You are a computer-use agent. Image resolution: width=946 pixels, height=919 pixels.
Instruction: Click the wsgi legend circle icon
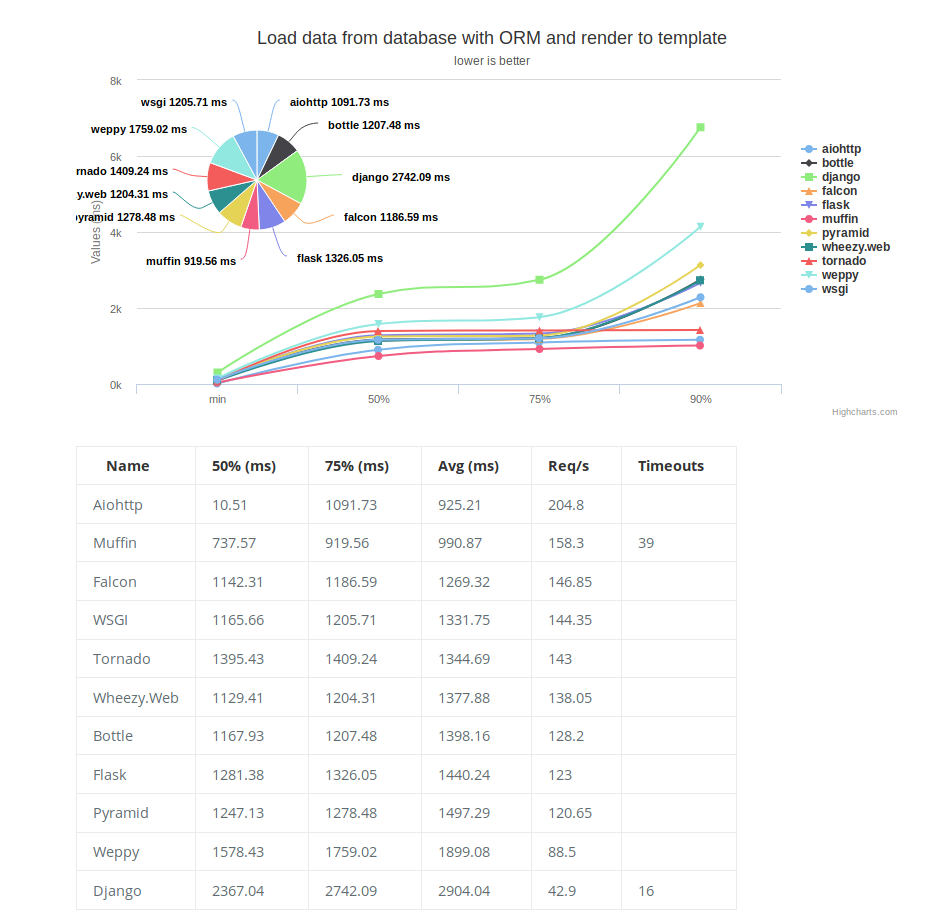coord(808,289)
